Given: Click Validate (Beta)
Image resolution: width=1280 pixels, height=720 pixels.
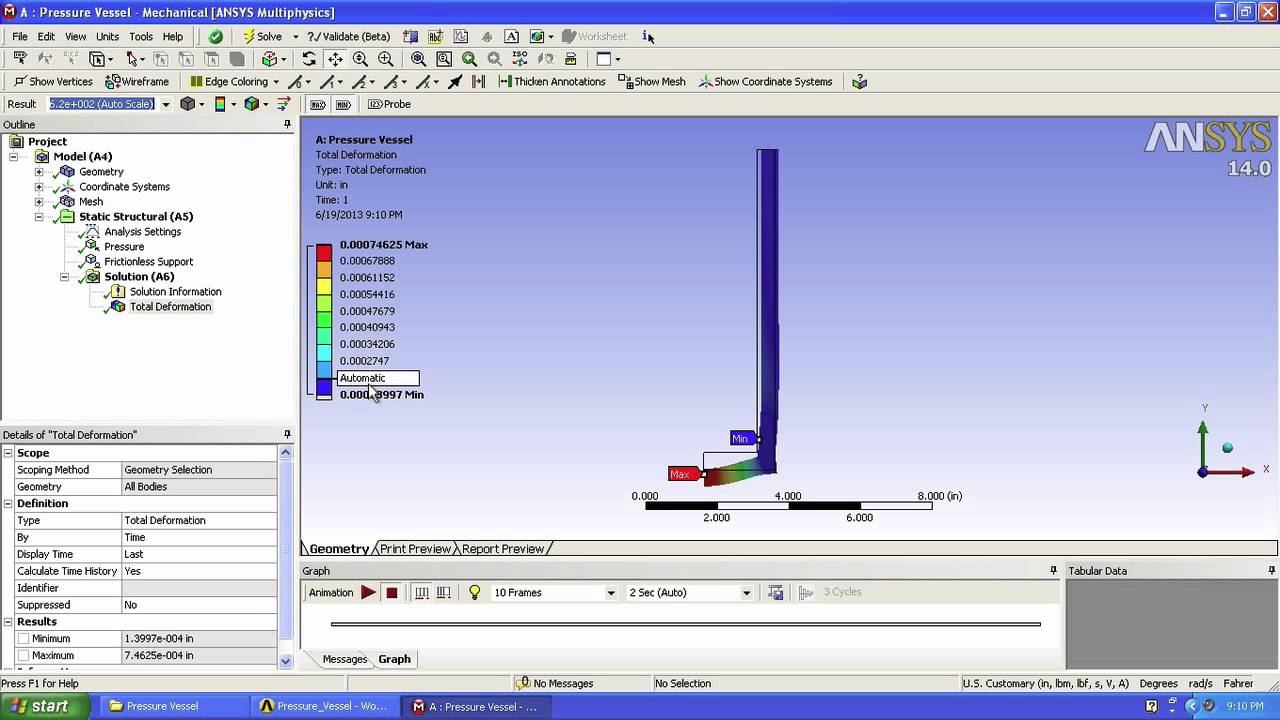Looking at the screenshot, I should point(348,37).
